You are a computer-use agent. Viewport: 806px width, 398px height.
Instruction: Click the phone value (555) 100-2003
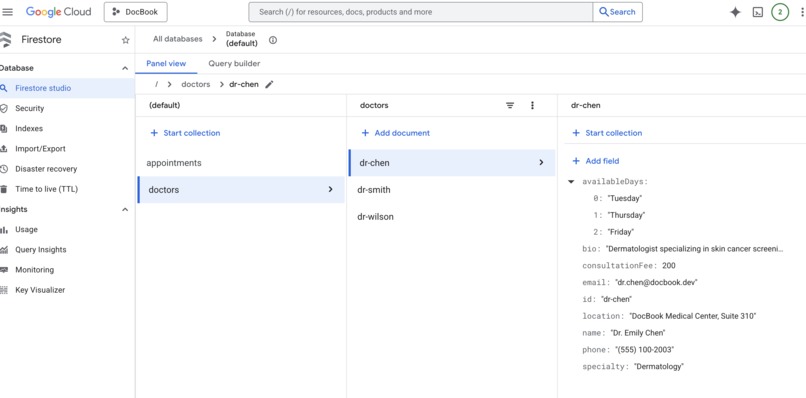[x=644, y=350]
